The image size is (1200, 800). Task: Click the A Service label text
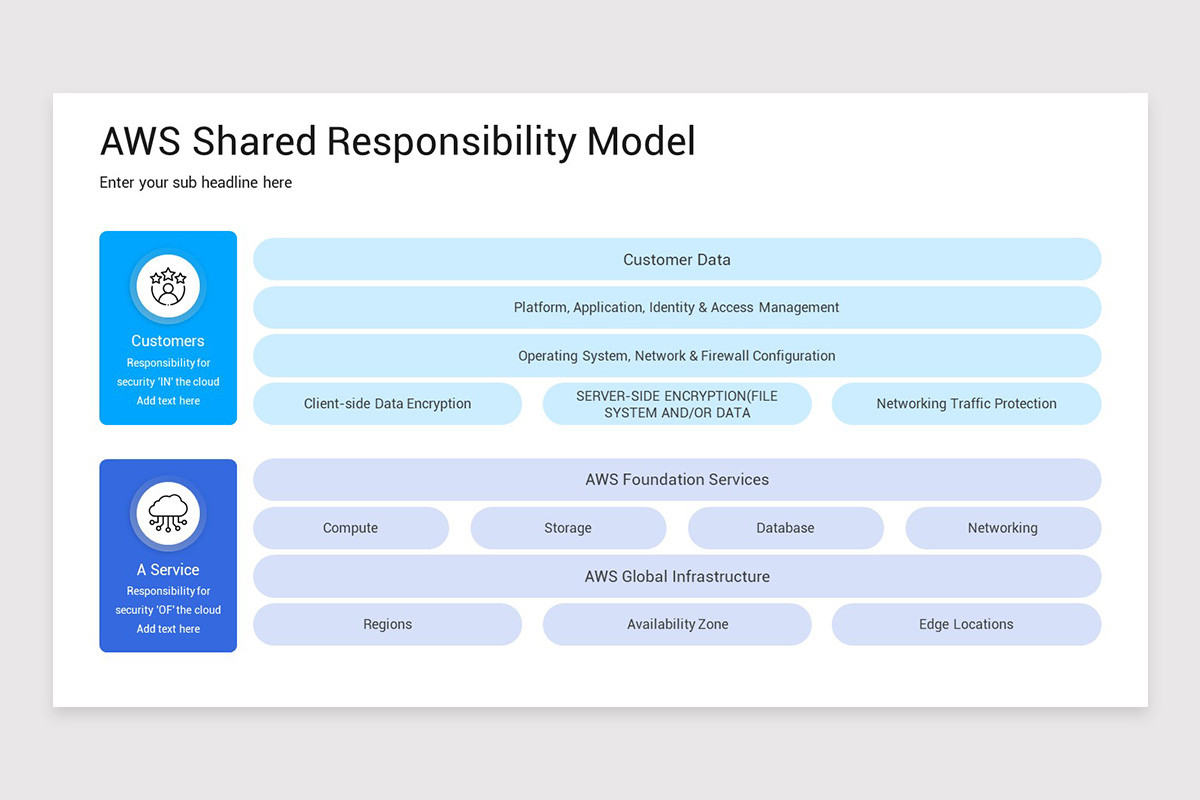[x=168, y=570]
